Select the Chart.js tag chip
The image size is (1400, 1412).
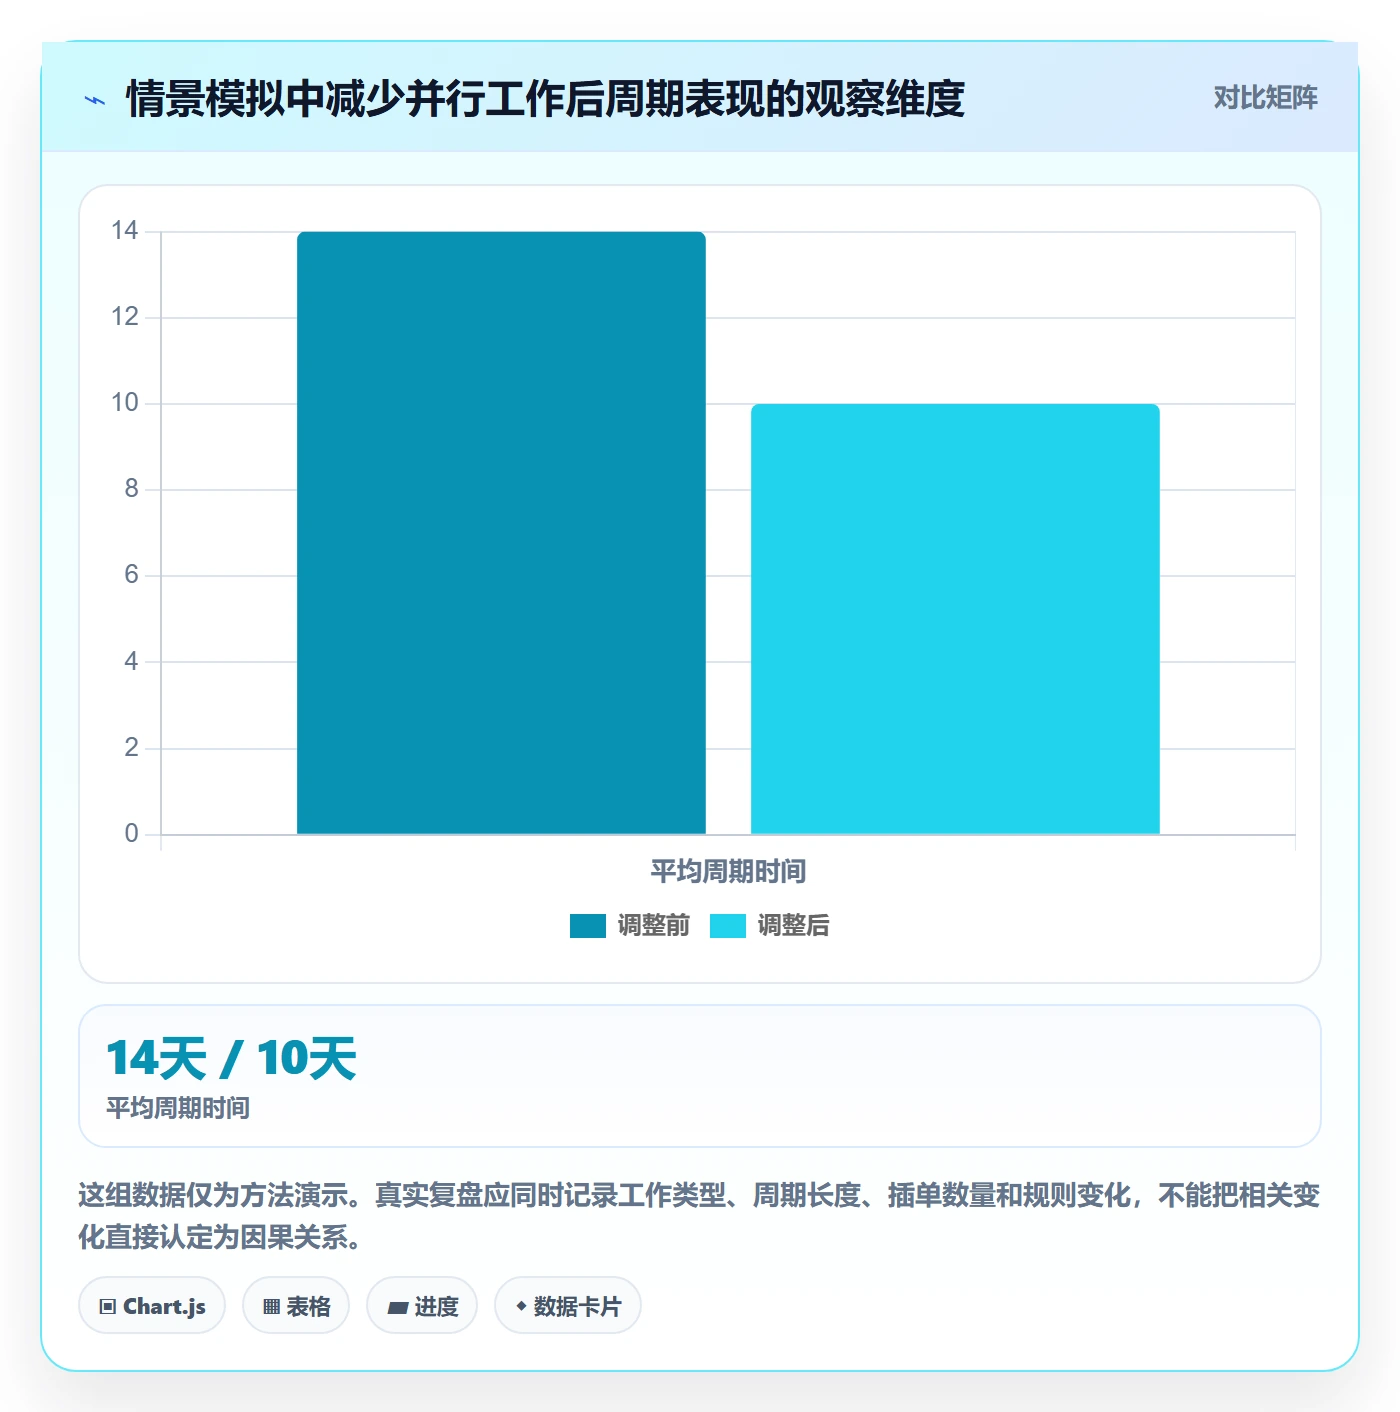152,1305
